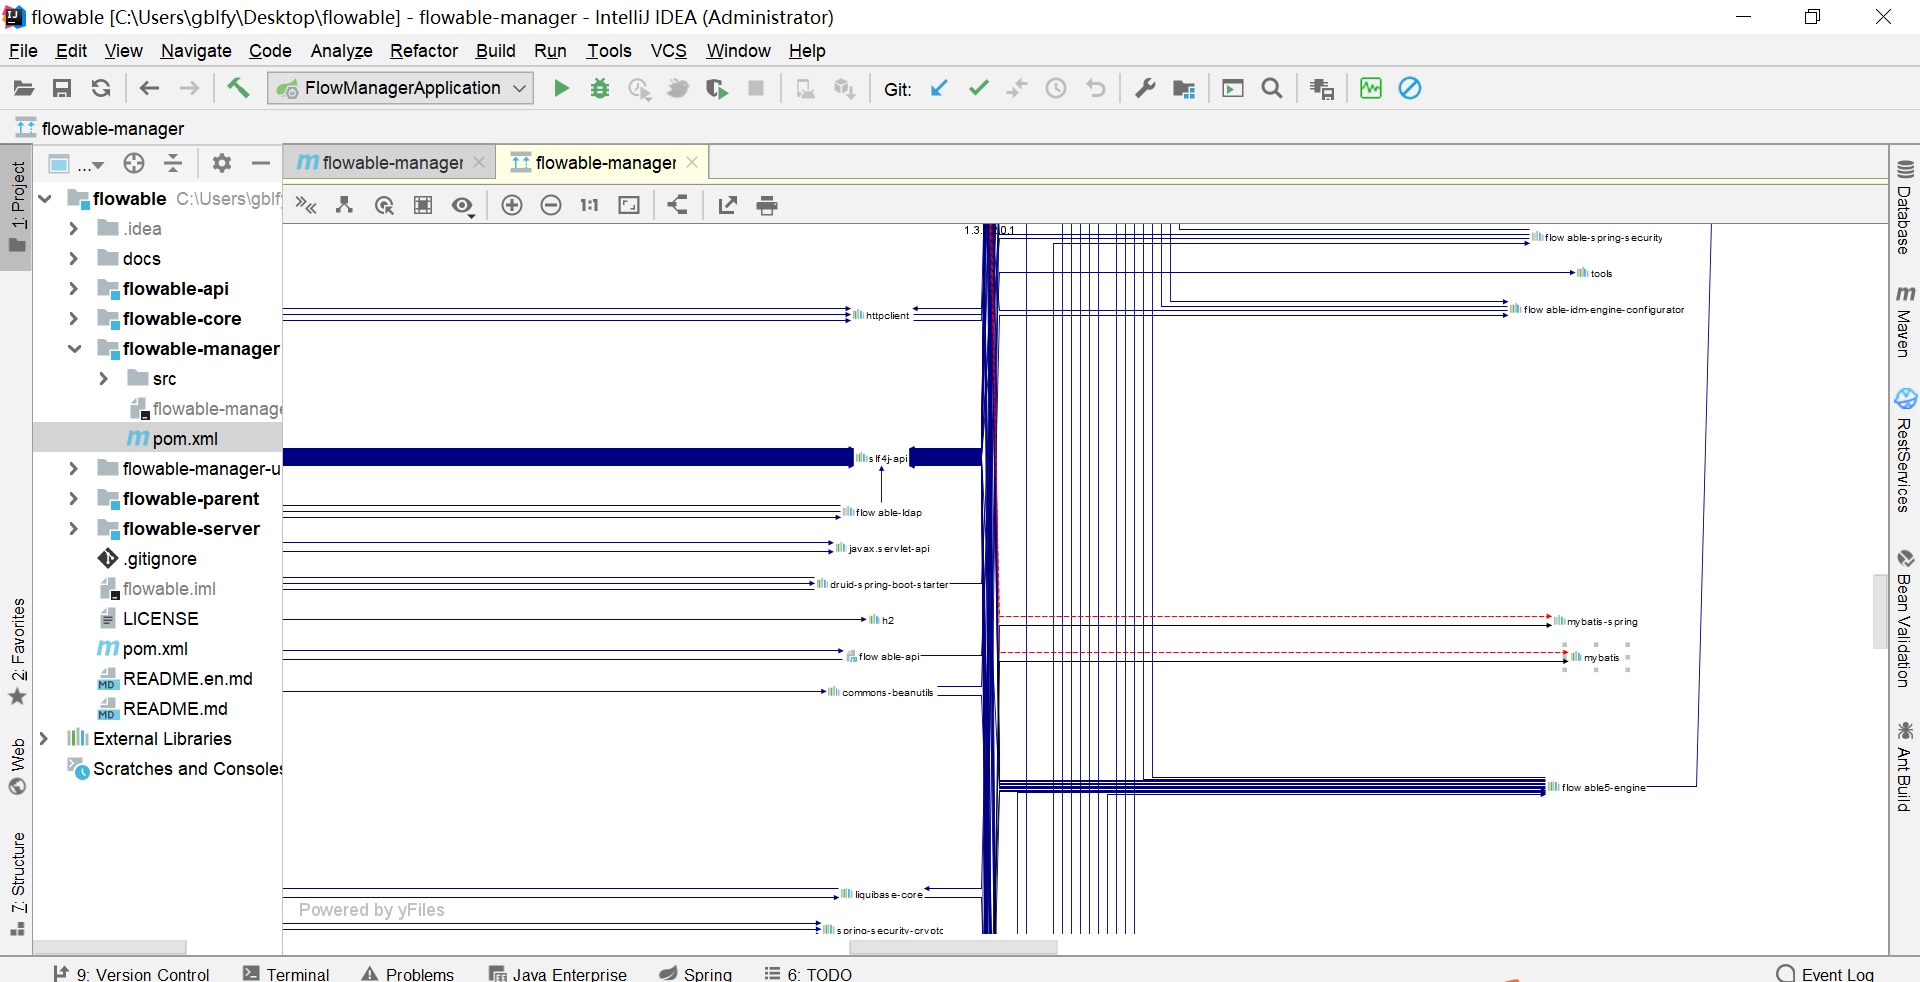
Task: Click the Project panel horizontal scrollbar
Action: [110, 947]
